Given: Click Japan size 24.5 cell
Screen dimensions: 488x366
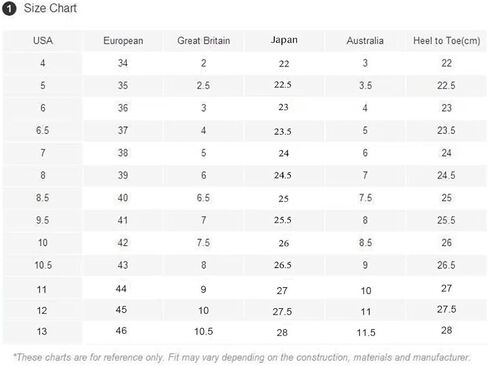Looking at the screenshot, I should (x=283, y=175).
